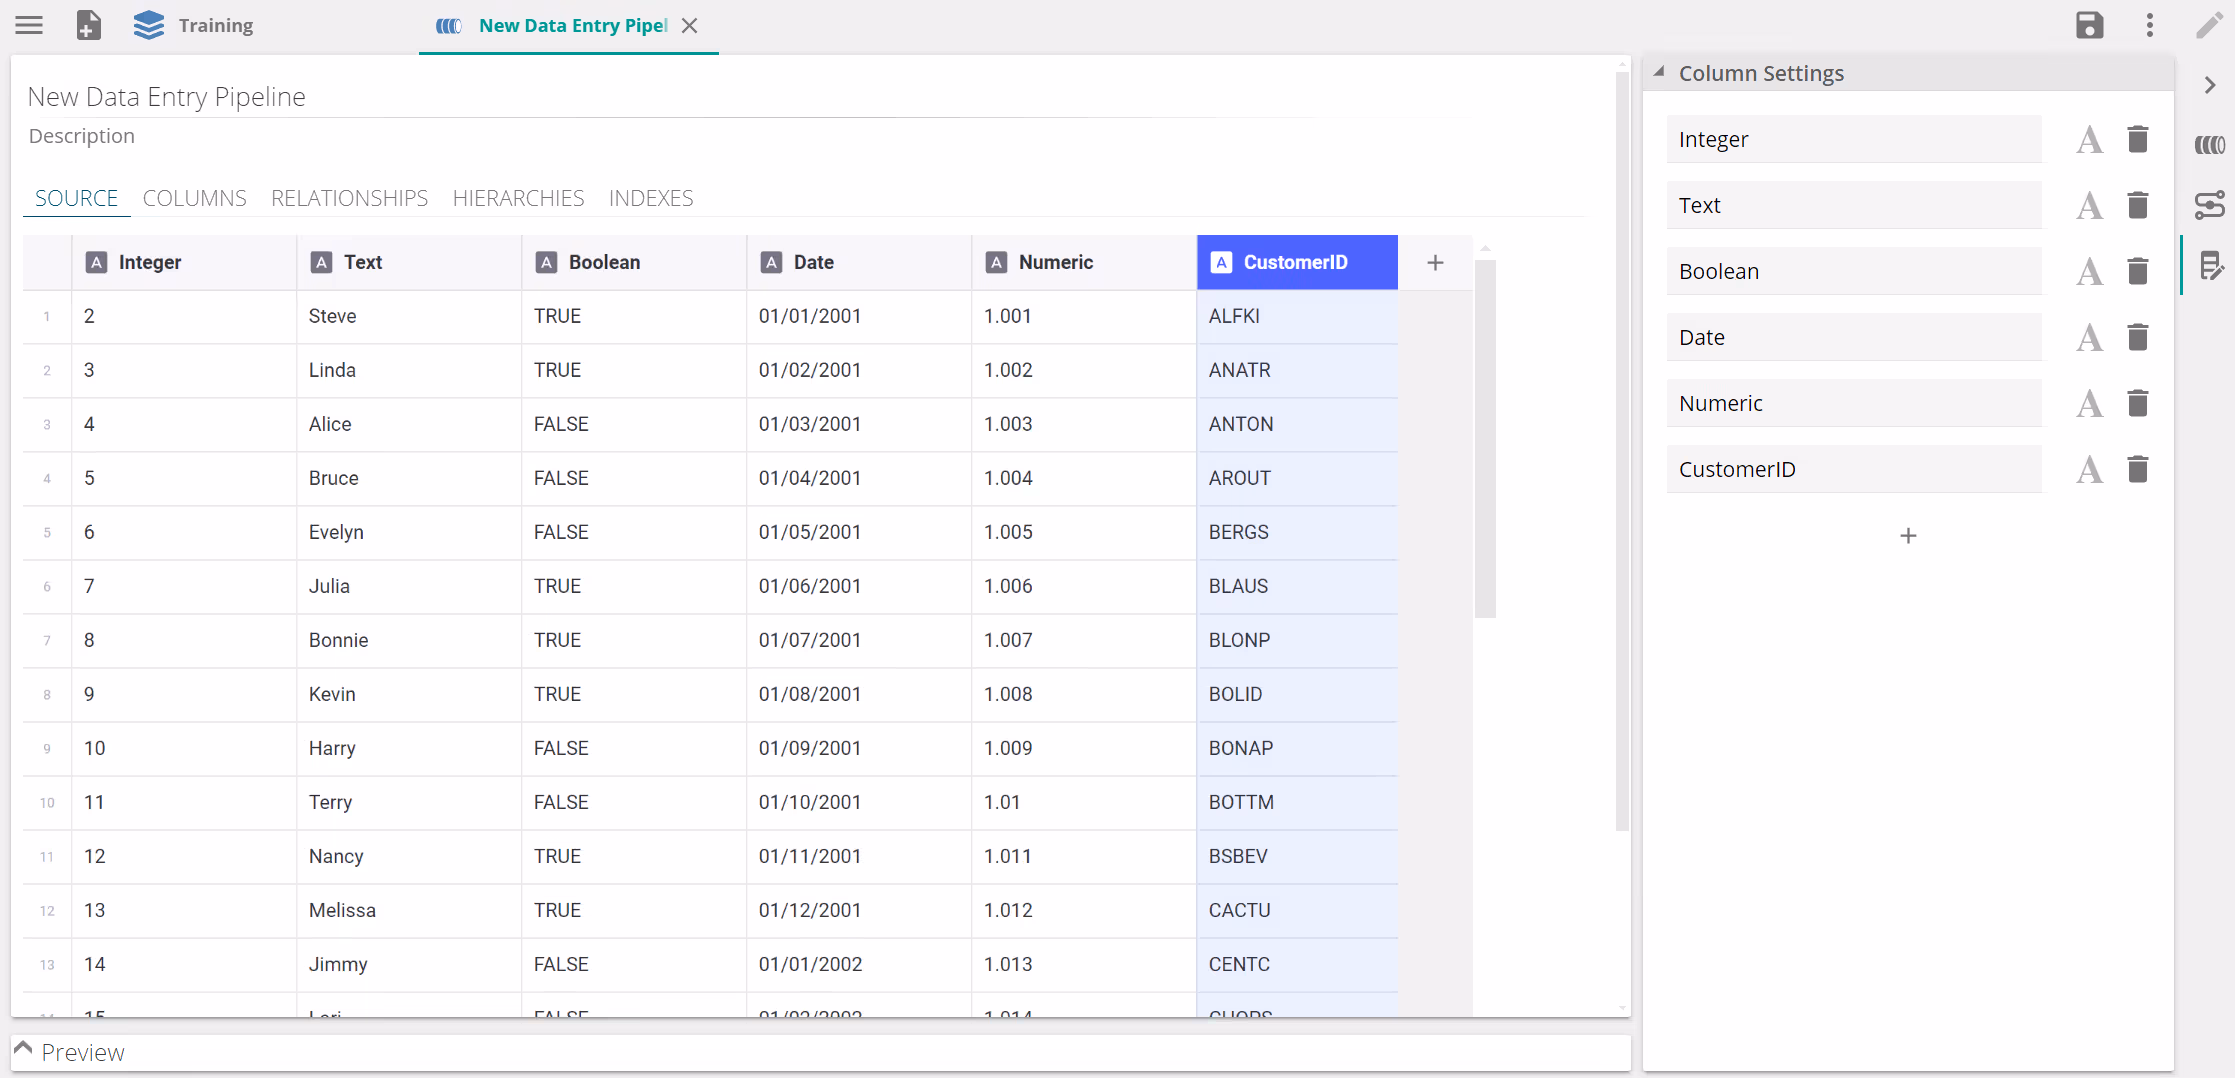The image size is (2235, 1078).
Task: Expand the Preview panel
Action: (x=23, y=1050)
